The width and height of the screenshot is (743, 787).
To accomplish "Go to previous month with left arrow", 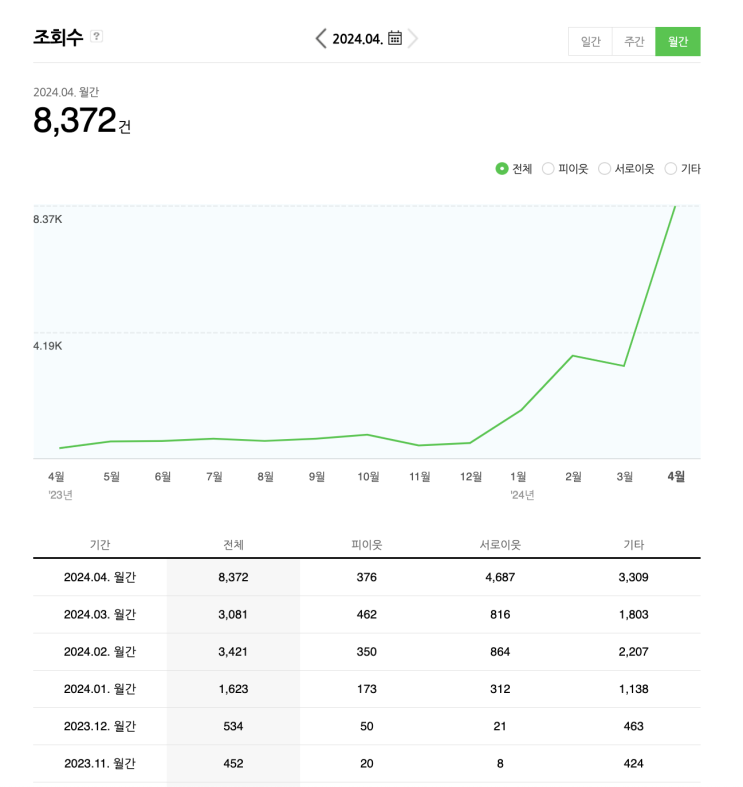I will (321, 38).
